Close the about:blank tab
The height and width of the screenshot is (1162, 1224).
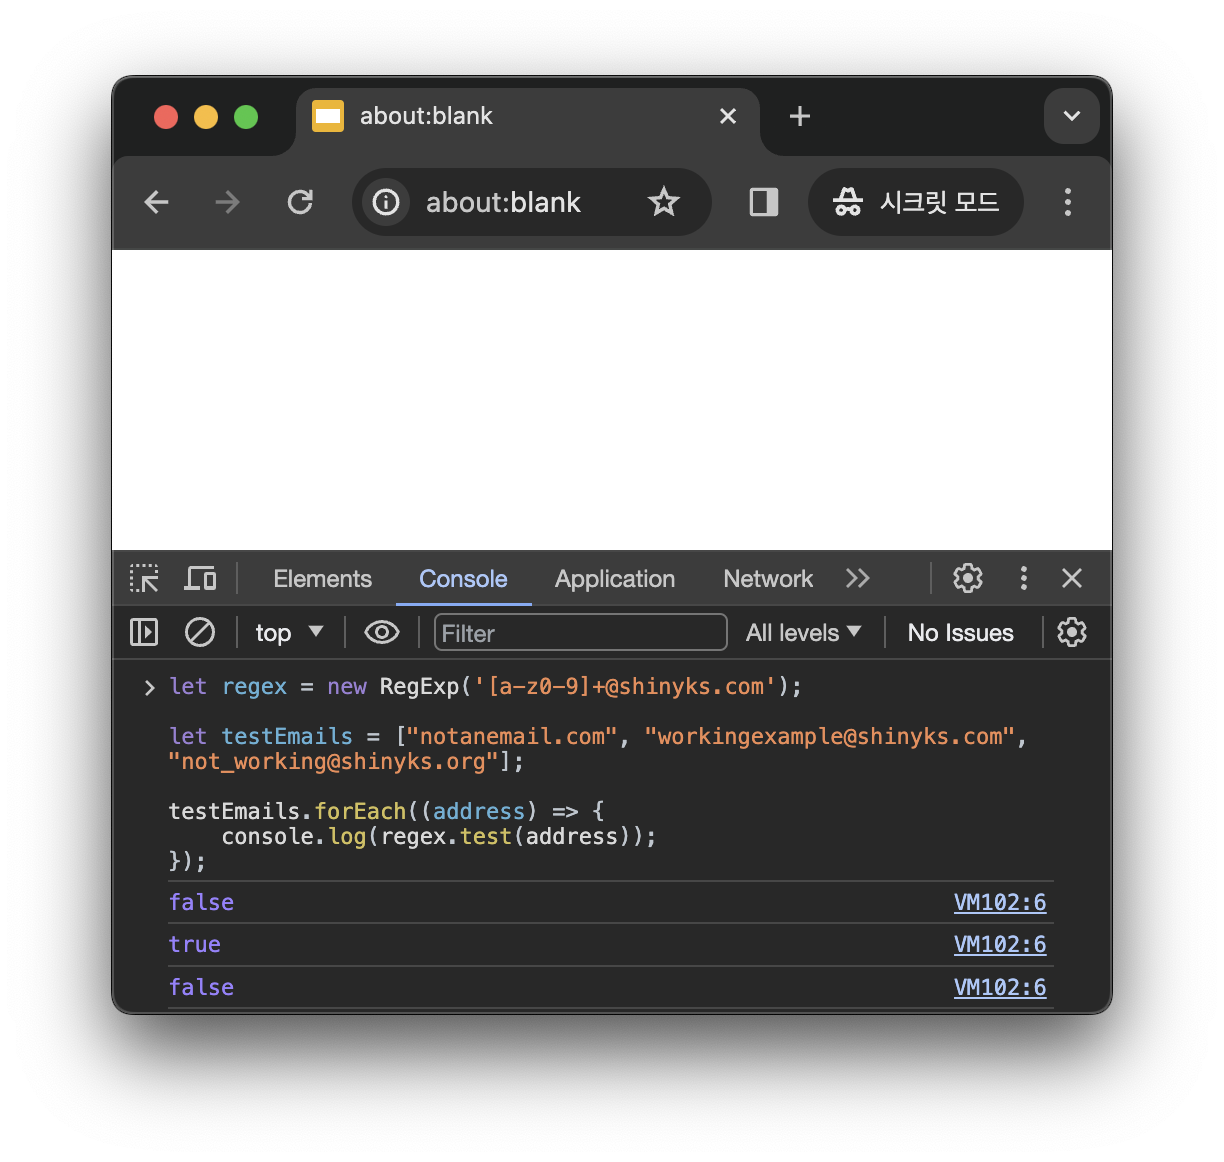728,116
